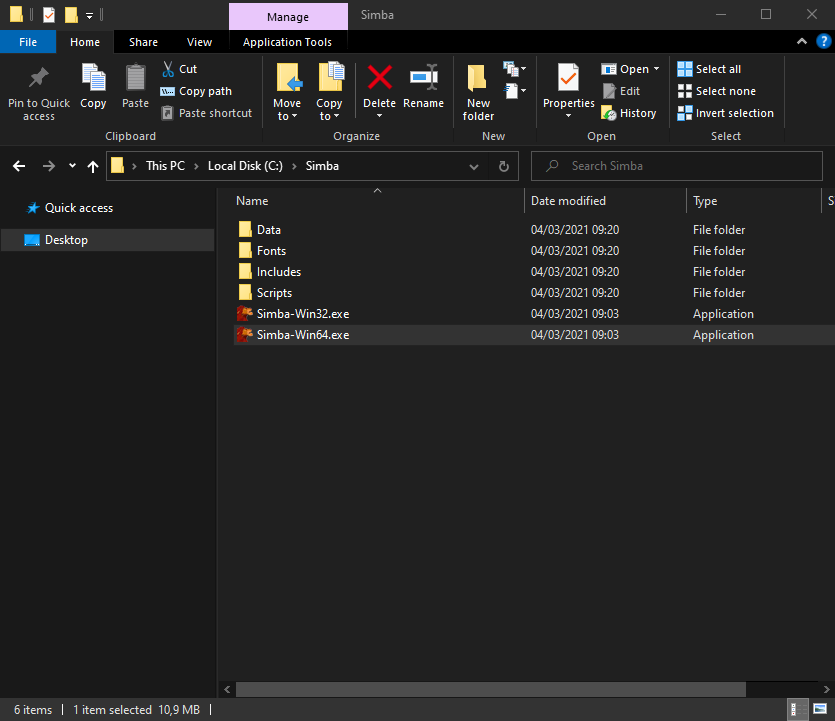Select the Data folder icon
The width and height of the screenshot is (835, 721).
click(245, 230)
